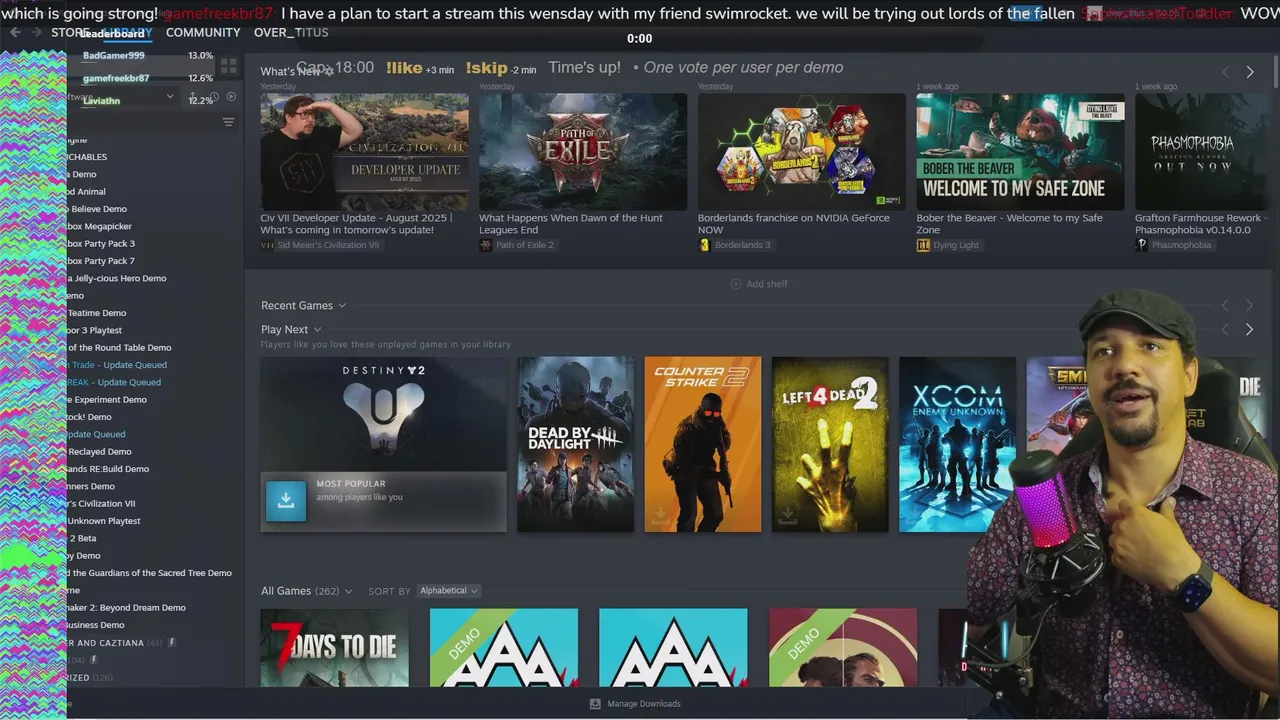Open 'Bober the Beaver - Welcome' headline
Image resolution: width=1280 pixels, height=720 pixels.
[x=1010, y=224]
